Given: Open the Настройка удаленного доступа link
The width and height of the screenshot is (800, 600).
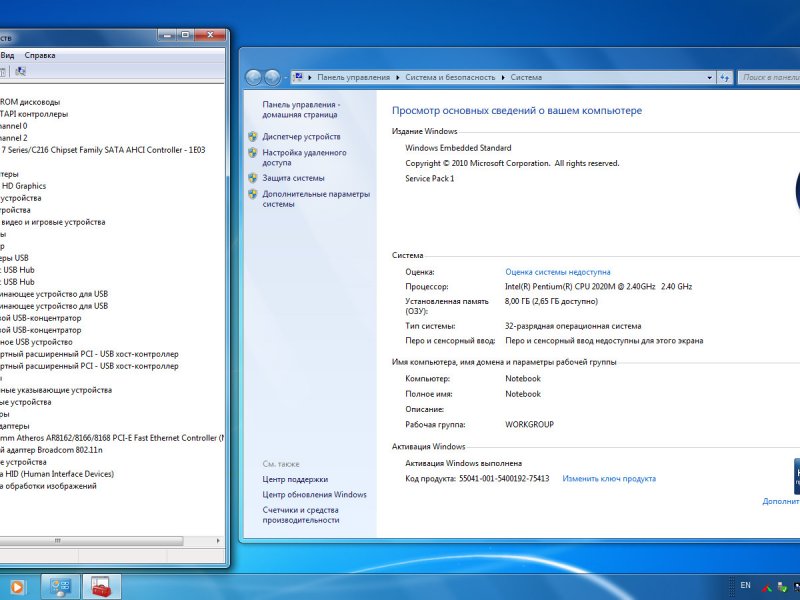Looking at the screenshot, I should tap(304, 158).
